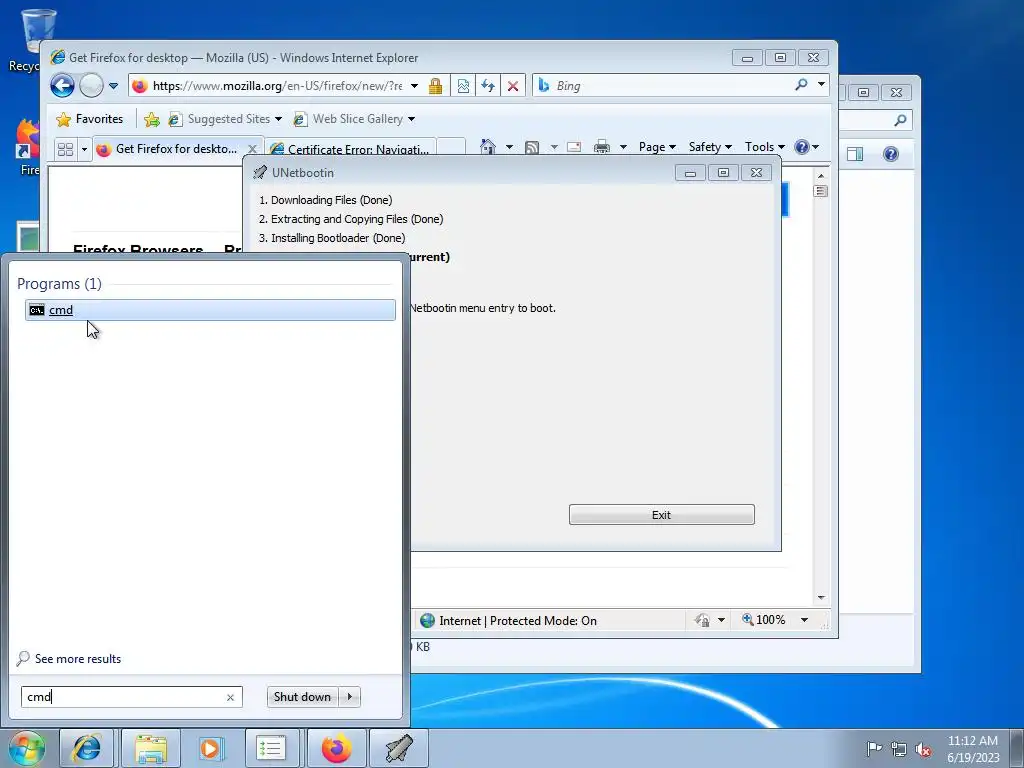The height and width of the screenshot is (768, 1024).
Task: Click the security lock icon
Action: tap(436, 86)
